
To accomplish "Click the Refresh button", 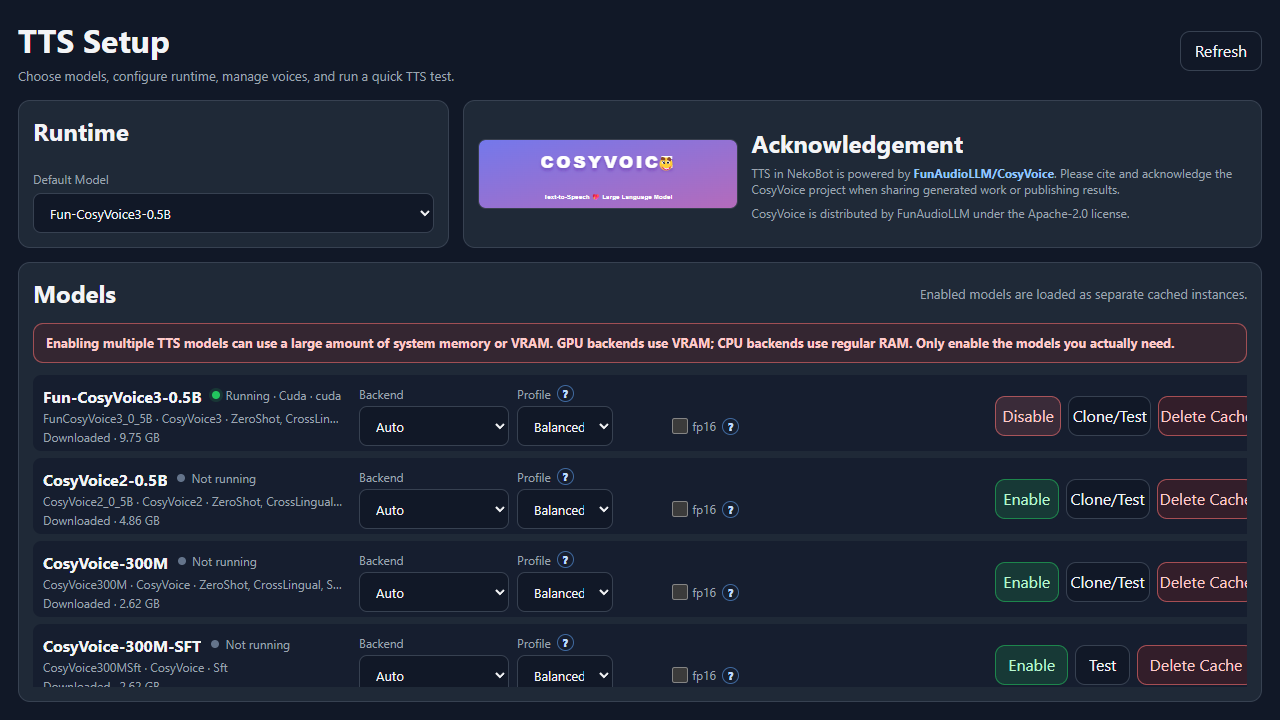I will point(1221,52).
